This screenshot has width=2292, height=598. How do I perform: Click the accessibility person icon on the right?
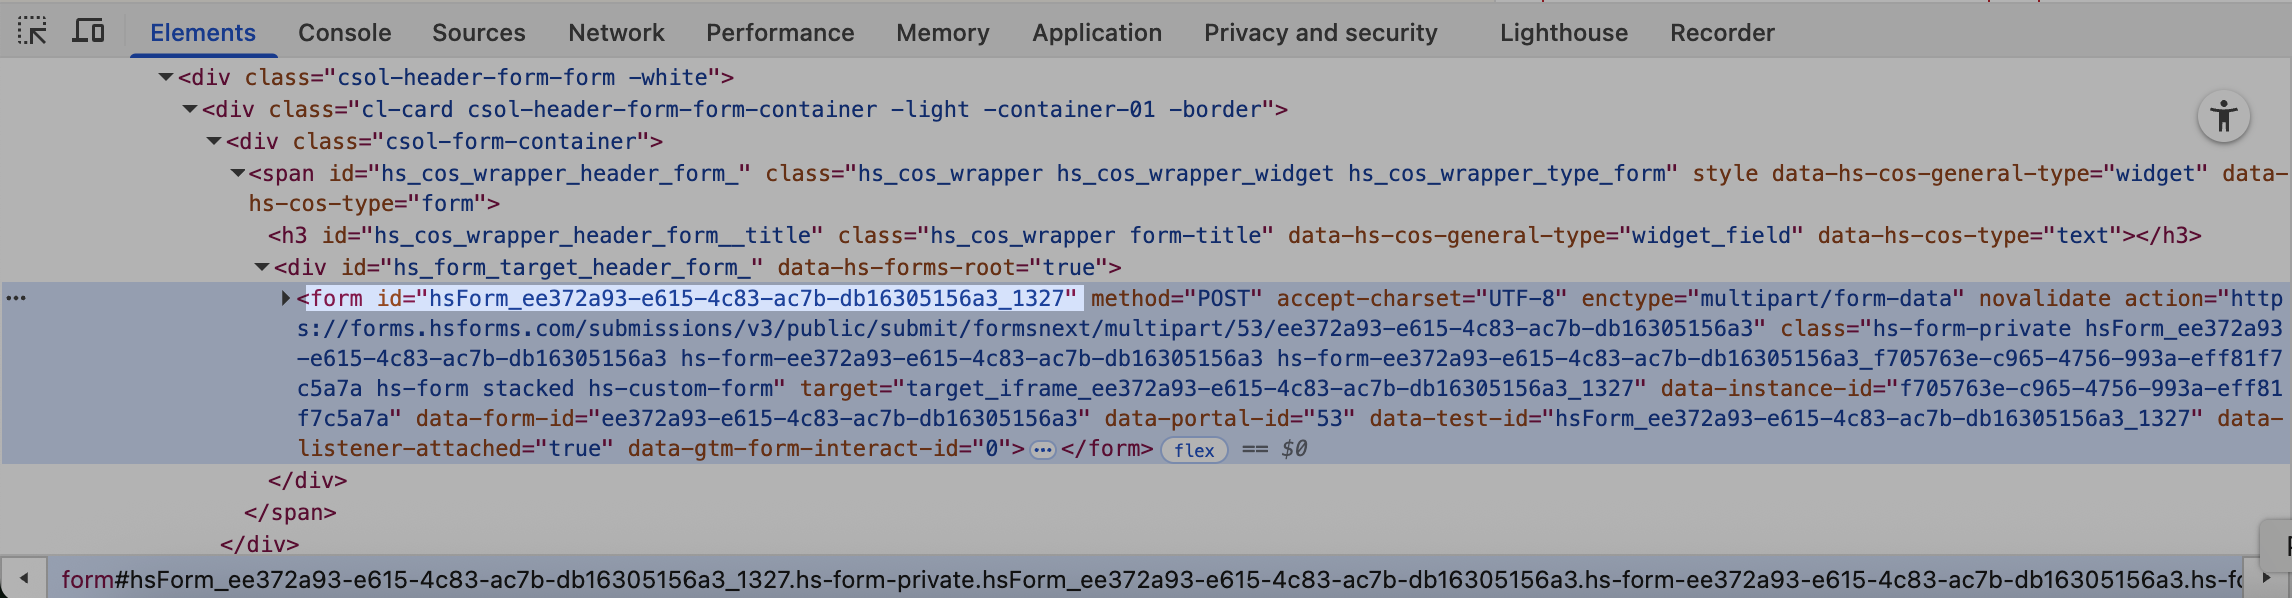[2224, 116]
